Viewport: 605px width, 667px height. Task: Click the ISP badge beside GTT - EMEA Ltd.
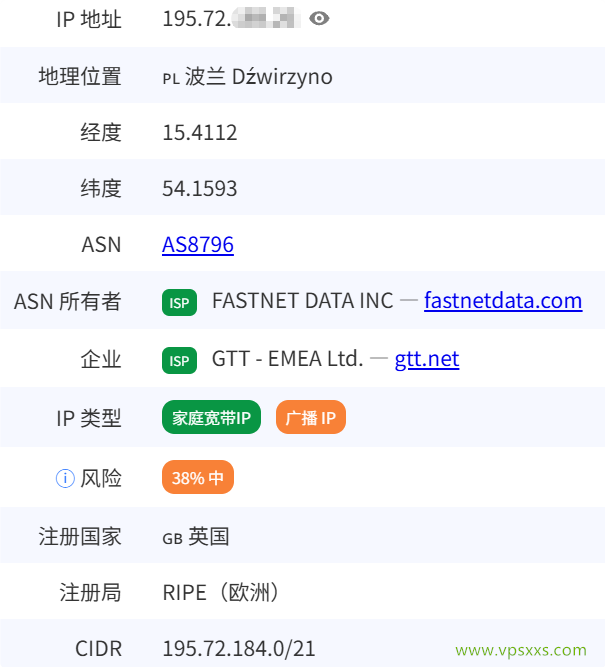[179, 360]
